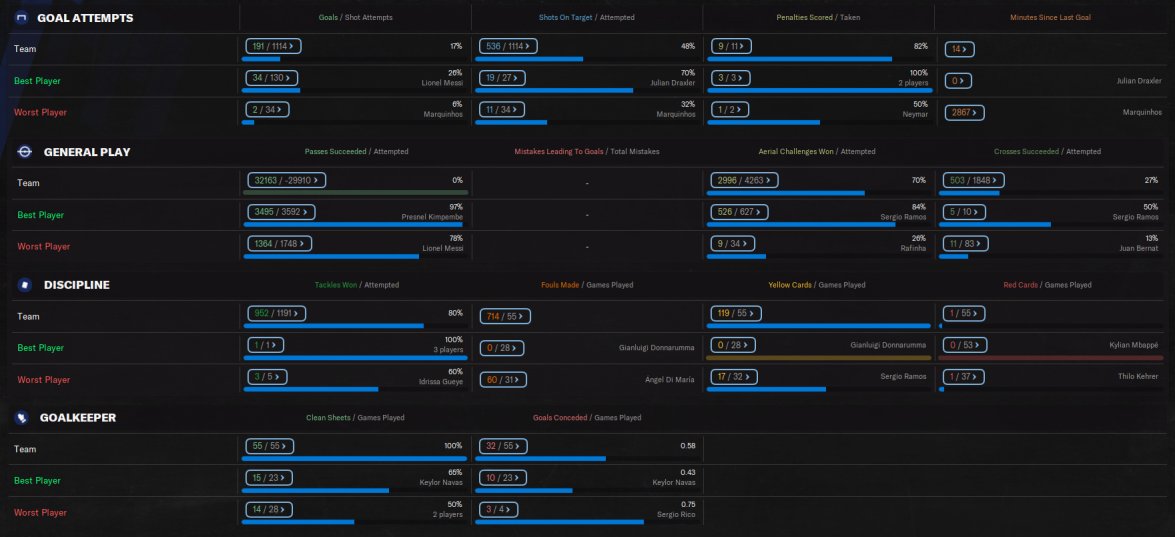Click Red Cards / Games Played header
Viewport: 1175px width, 537px height.
click(1047, 285)
